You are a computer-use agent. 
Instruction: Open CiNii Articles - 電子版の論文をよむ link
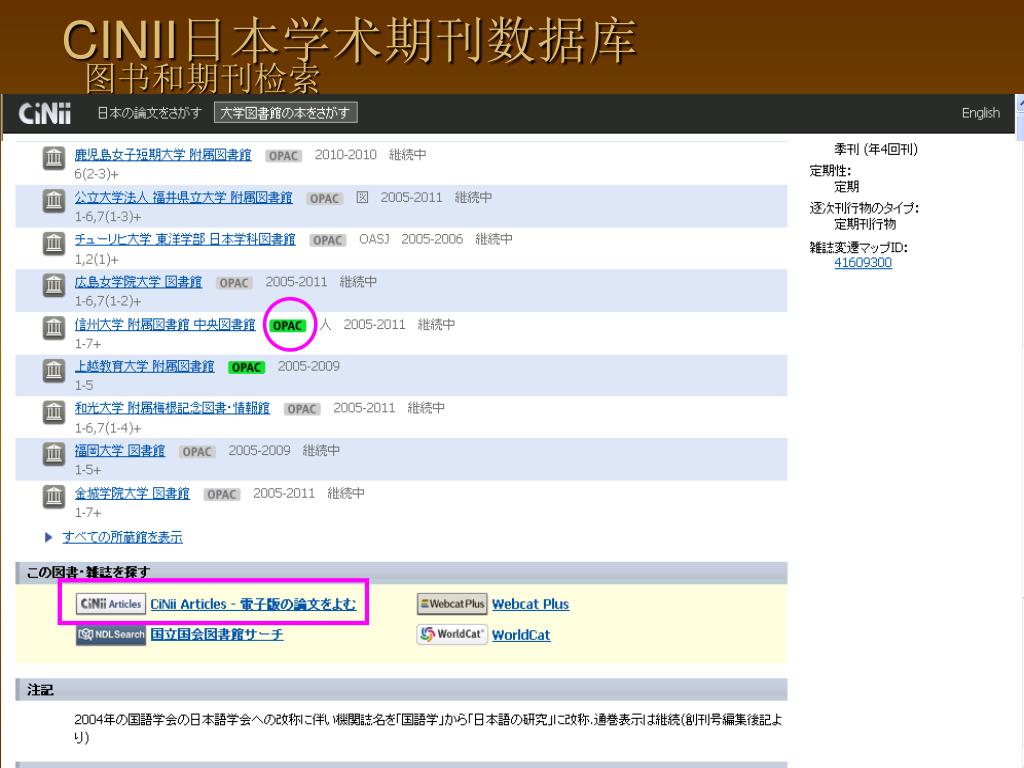pyautogui.click(x=253, y=604)
